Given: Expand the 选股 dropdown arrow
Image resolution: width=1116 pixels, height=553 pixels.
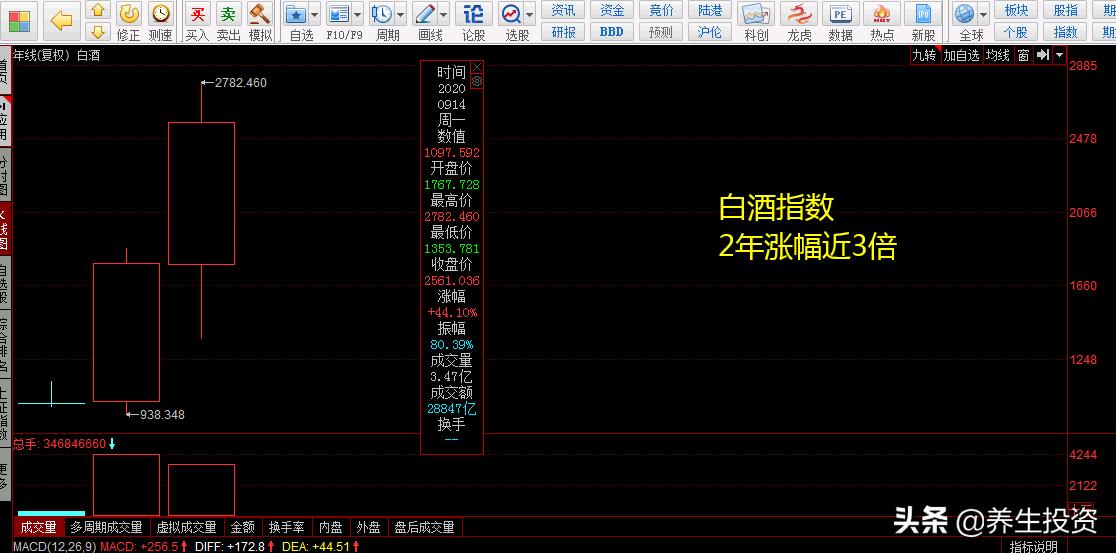Looking at the screenshot, I should point(530,14).
